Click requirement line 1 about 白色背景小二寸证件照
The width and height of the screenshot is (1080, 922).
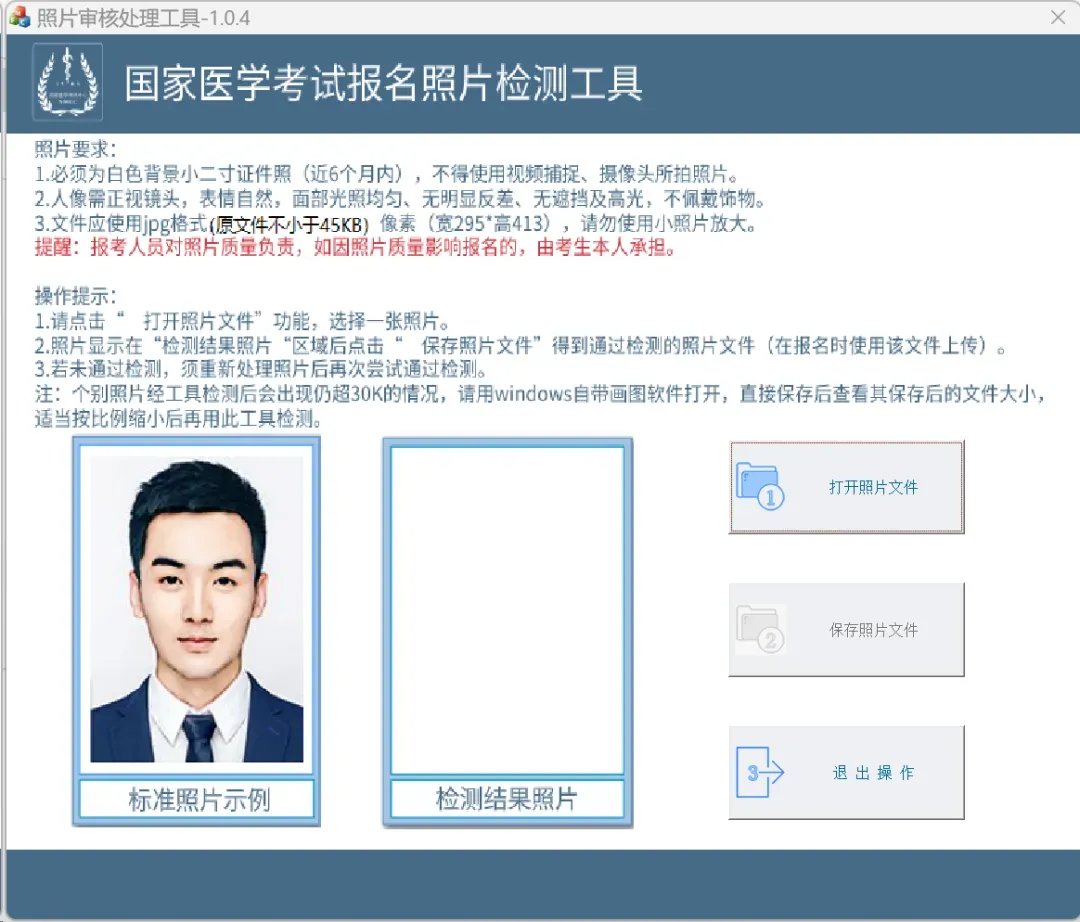coord(387,174)
